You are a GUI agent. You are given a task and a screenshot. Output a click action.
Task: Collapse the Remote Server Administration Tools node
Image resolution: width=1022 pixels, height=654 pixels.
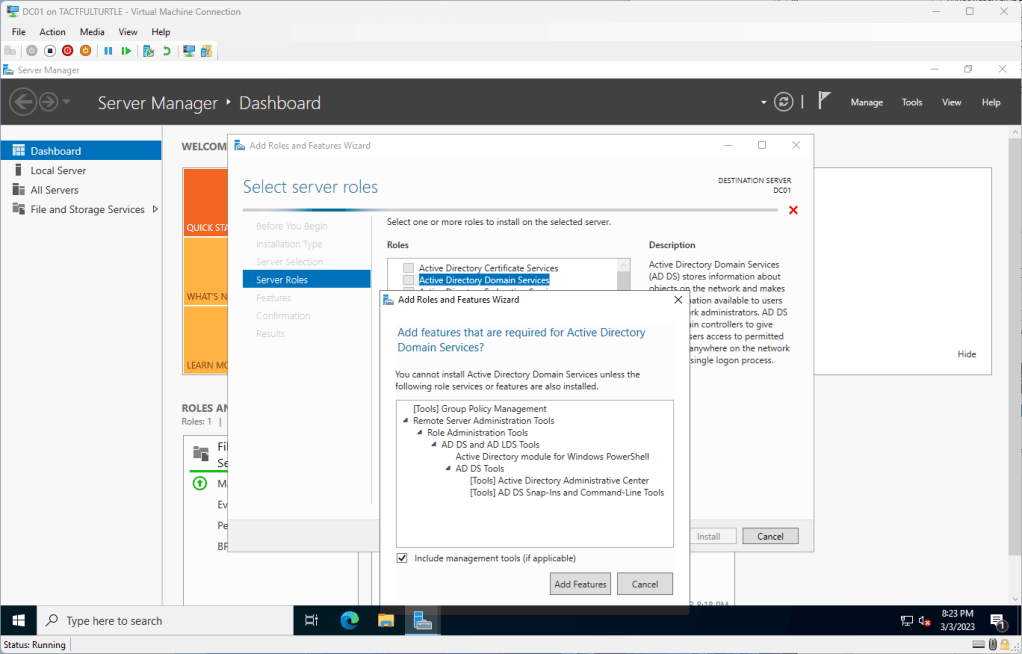coord(406,421)
